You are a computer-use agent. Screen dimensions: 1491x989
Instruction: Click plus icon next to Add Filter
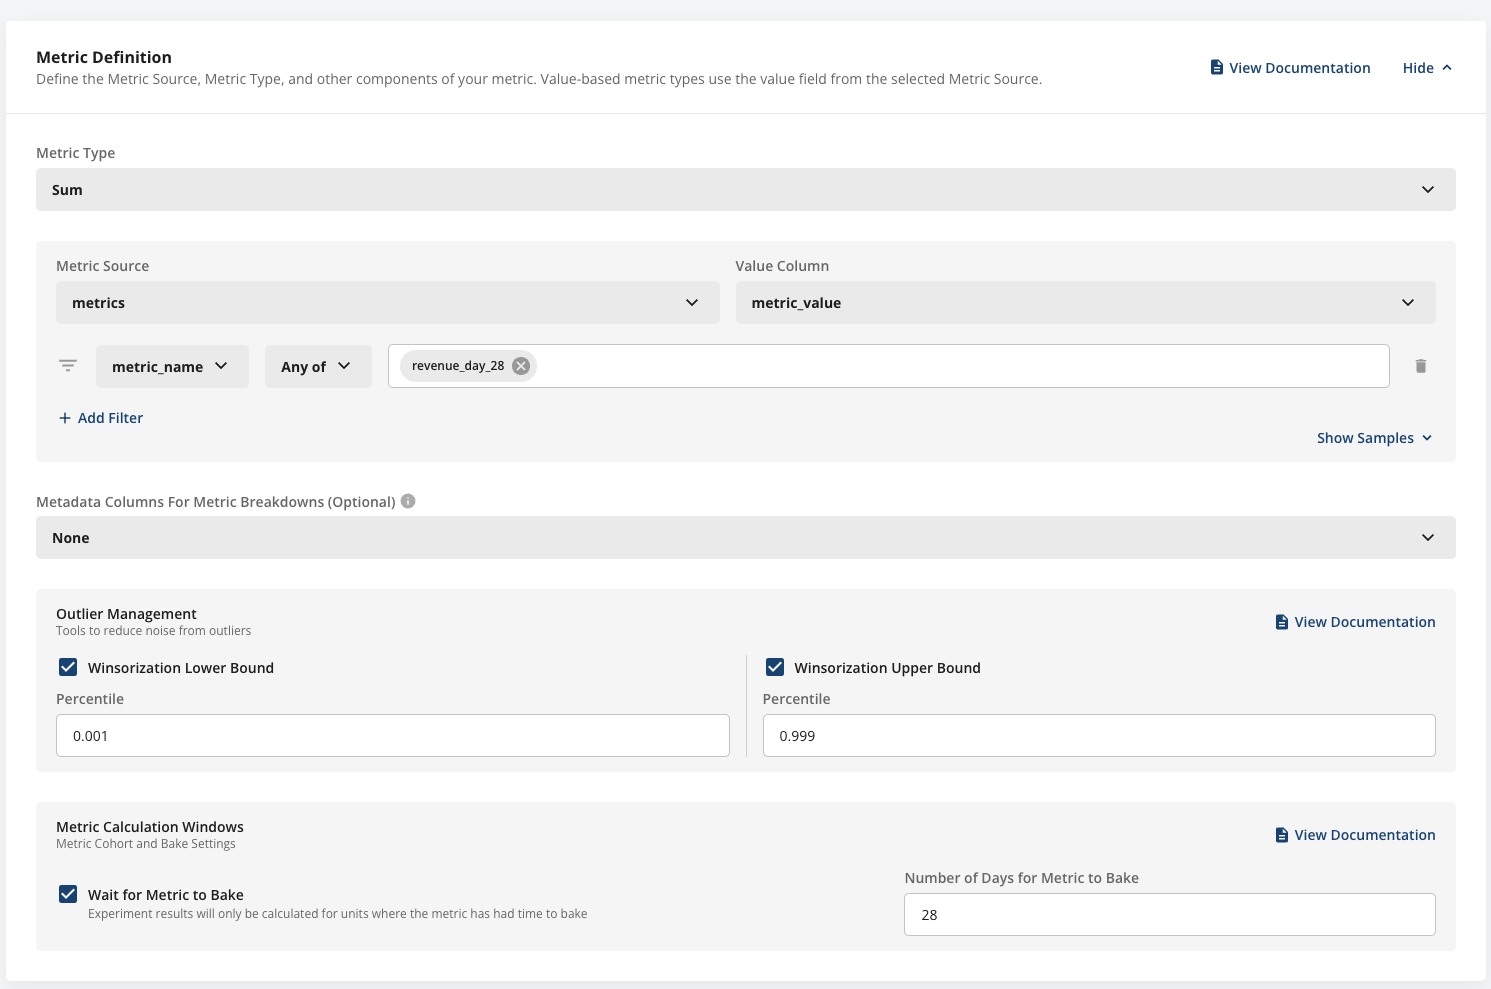[x=65, y=418]
